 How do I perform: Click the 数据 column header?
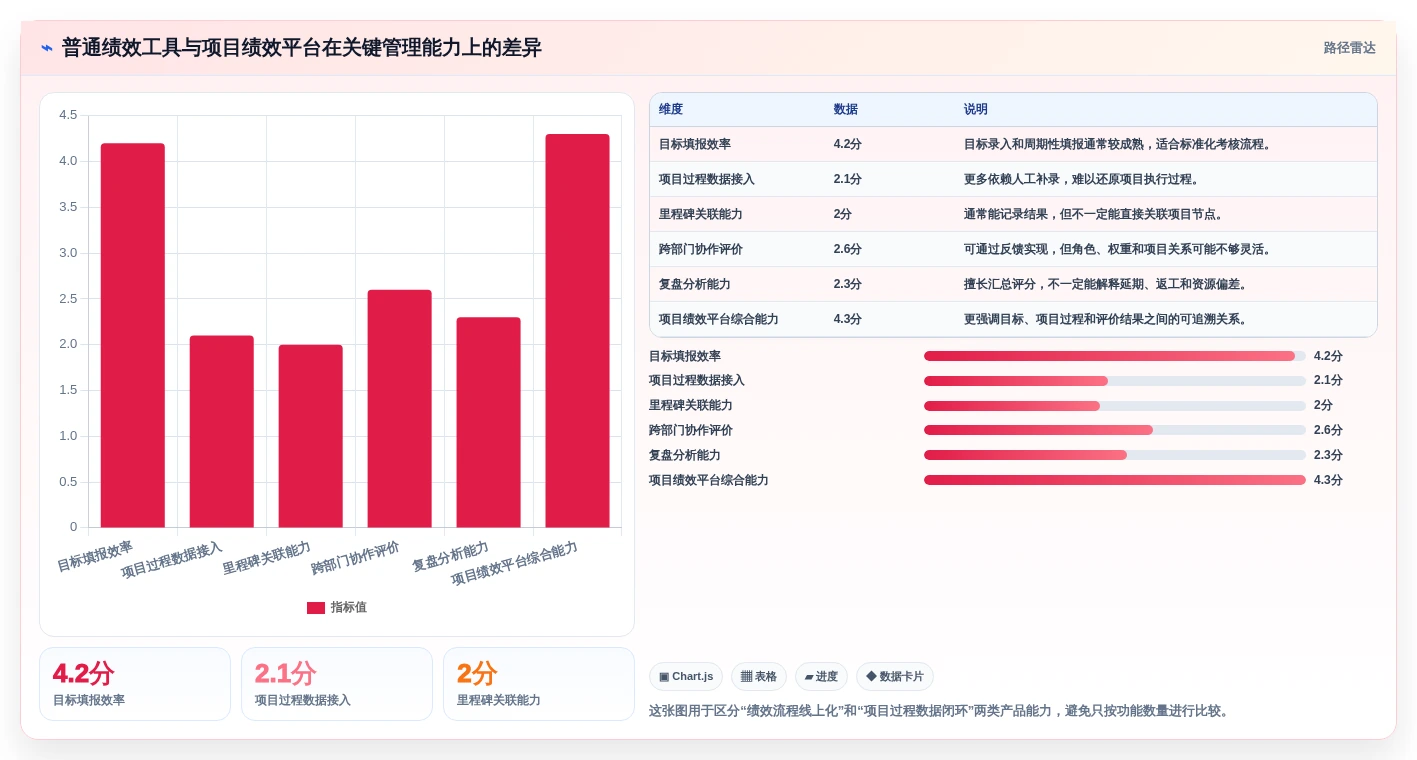pos(846,110)
